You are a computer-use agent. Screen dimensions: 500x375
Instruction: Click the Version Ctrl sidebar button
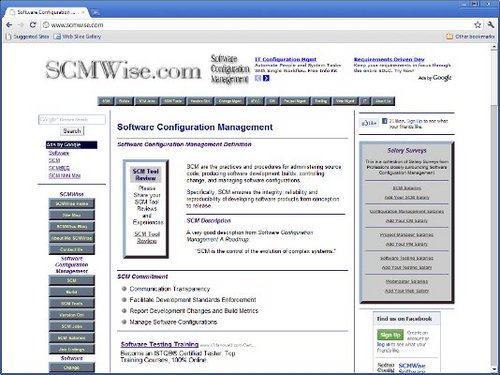pos(72,315)
